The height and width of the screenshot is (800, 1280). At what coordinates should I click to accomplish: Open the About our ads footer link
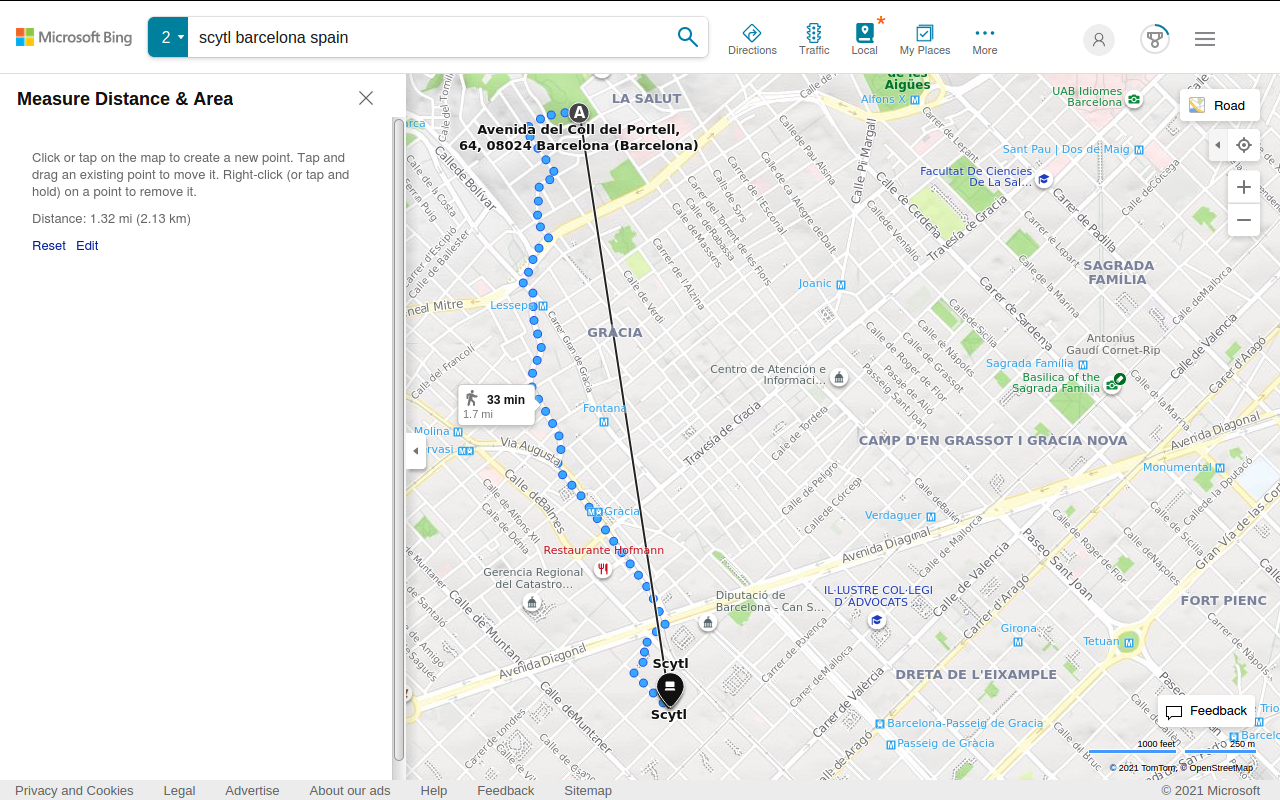click(x=350, y=790)
